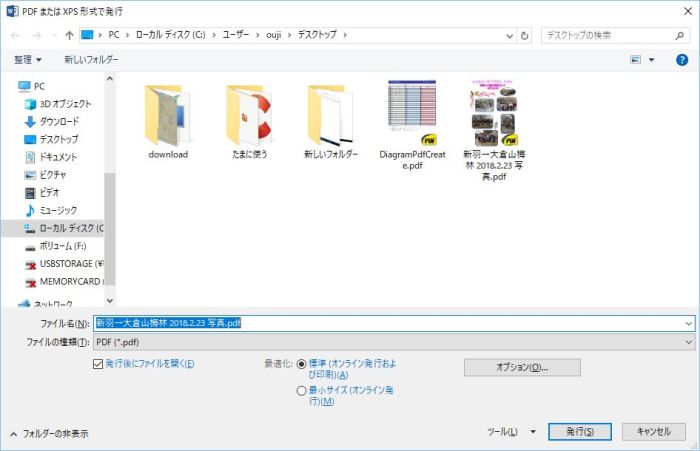Go up one folder level arrow

click(68, 35)
